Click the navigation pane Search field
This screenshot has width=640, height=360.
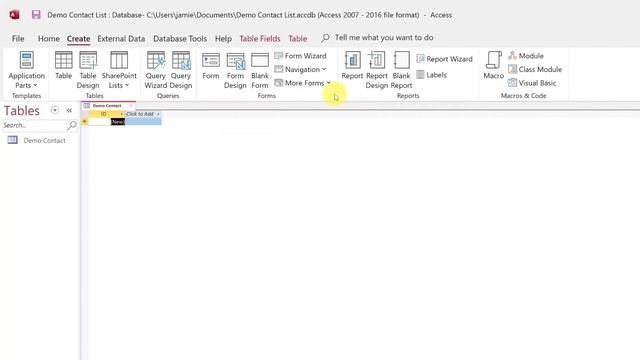34,125
